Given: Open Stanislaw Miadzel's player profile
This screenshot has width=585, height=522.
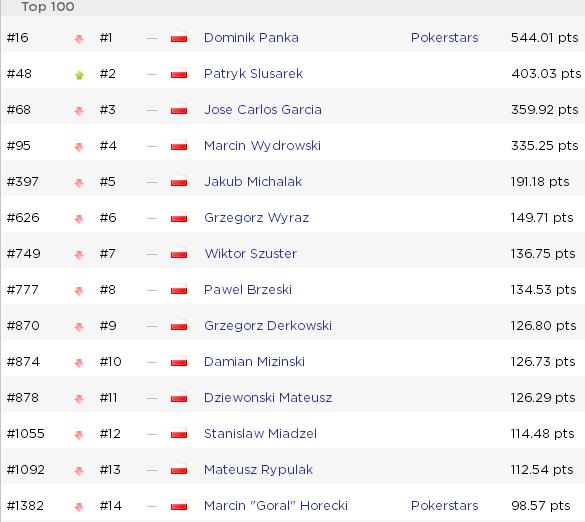Looking at the screenshot, I should 260,434.
